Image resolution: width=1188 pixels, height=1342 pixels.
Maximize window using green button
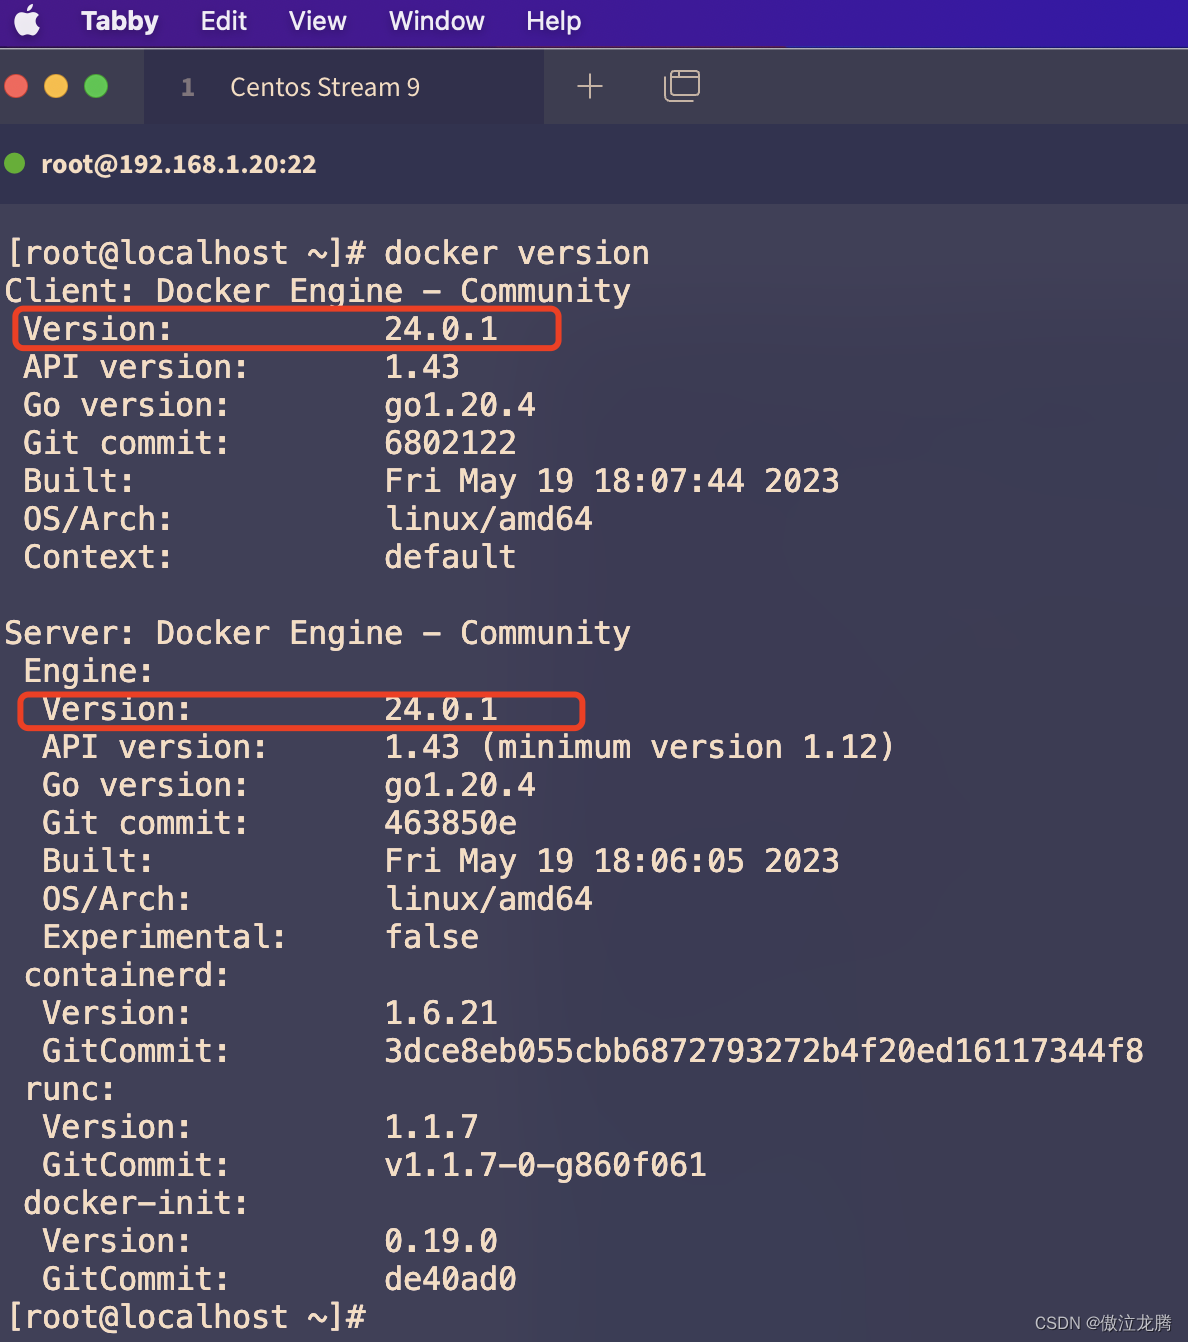pos(96,86)
